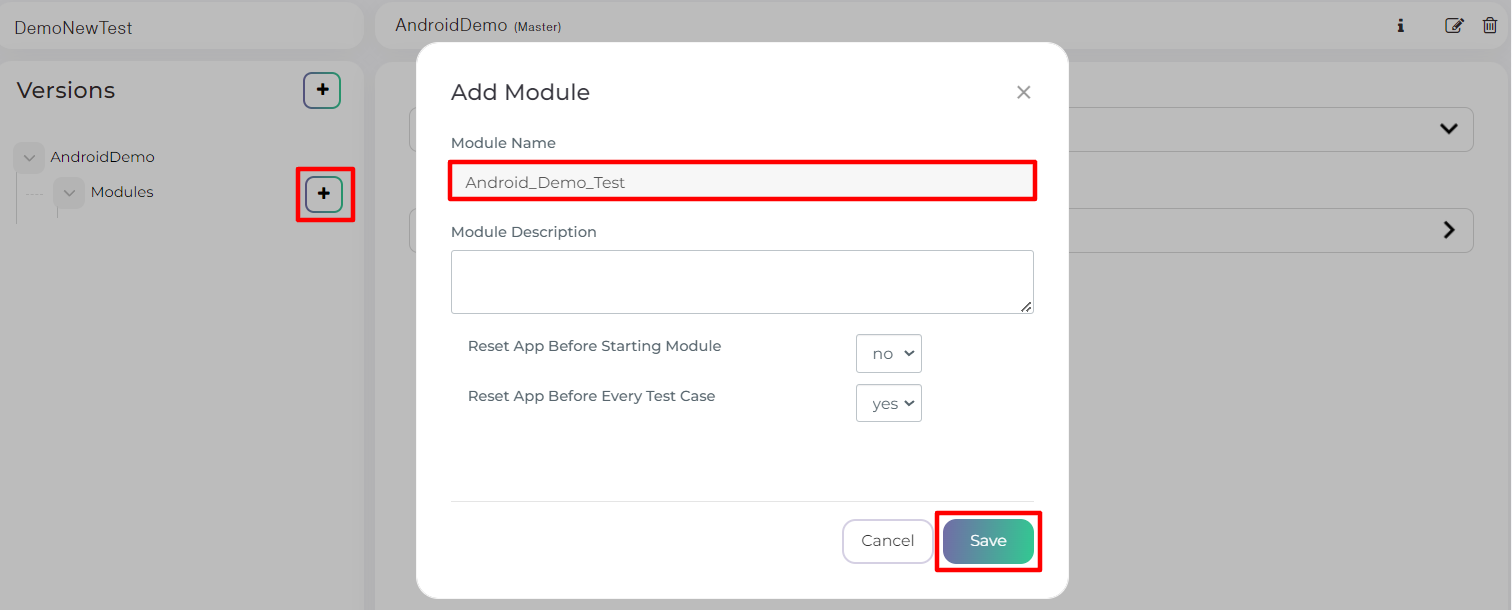
Task: Click the edit pencil icon for AndroidDemo
Action: [1455, 26]
